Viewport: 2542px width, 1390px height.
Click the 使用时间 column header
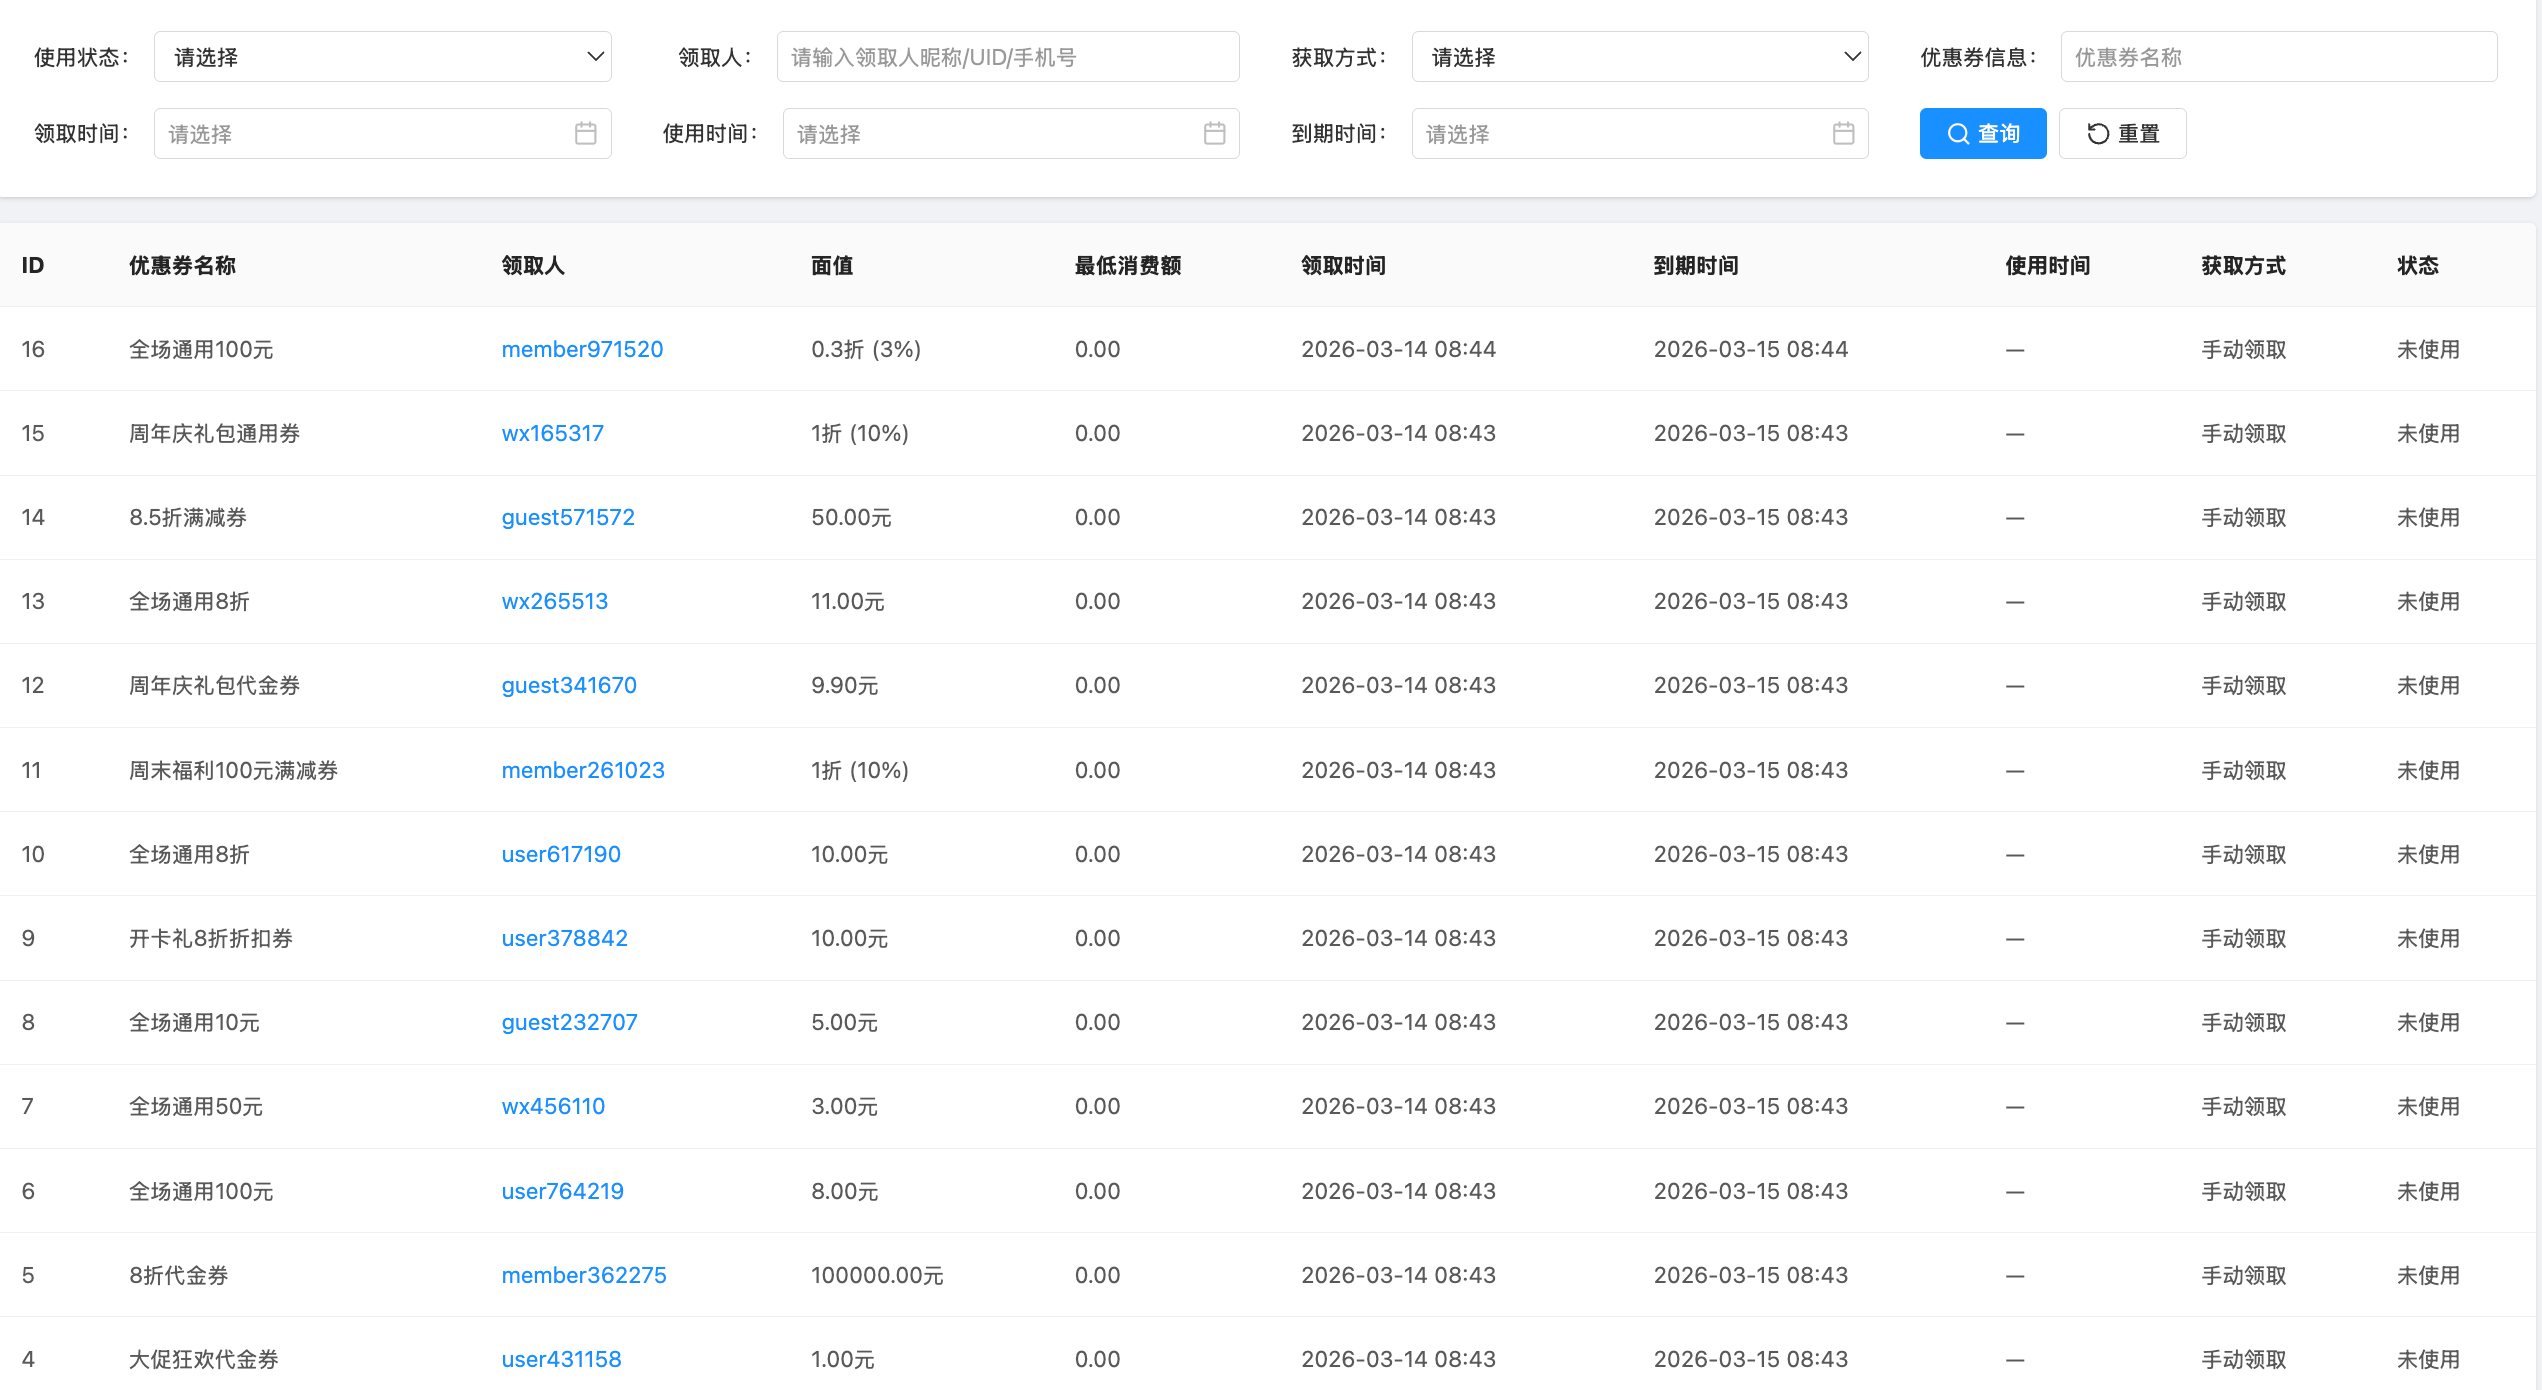[x=2048, y=265]
